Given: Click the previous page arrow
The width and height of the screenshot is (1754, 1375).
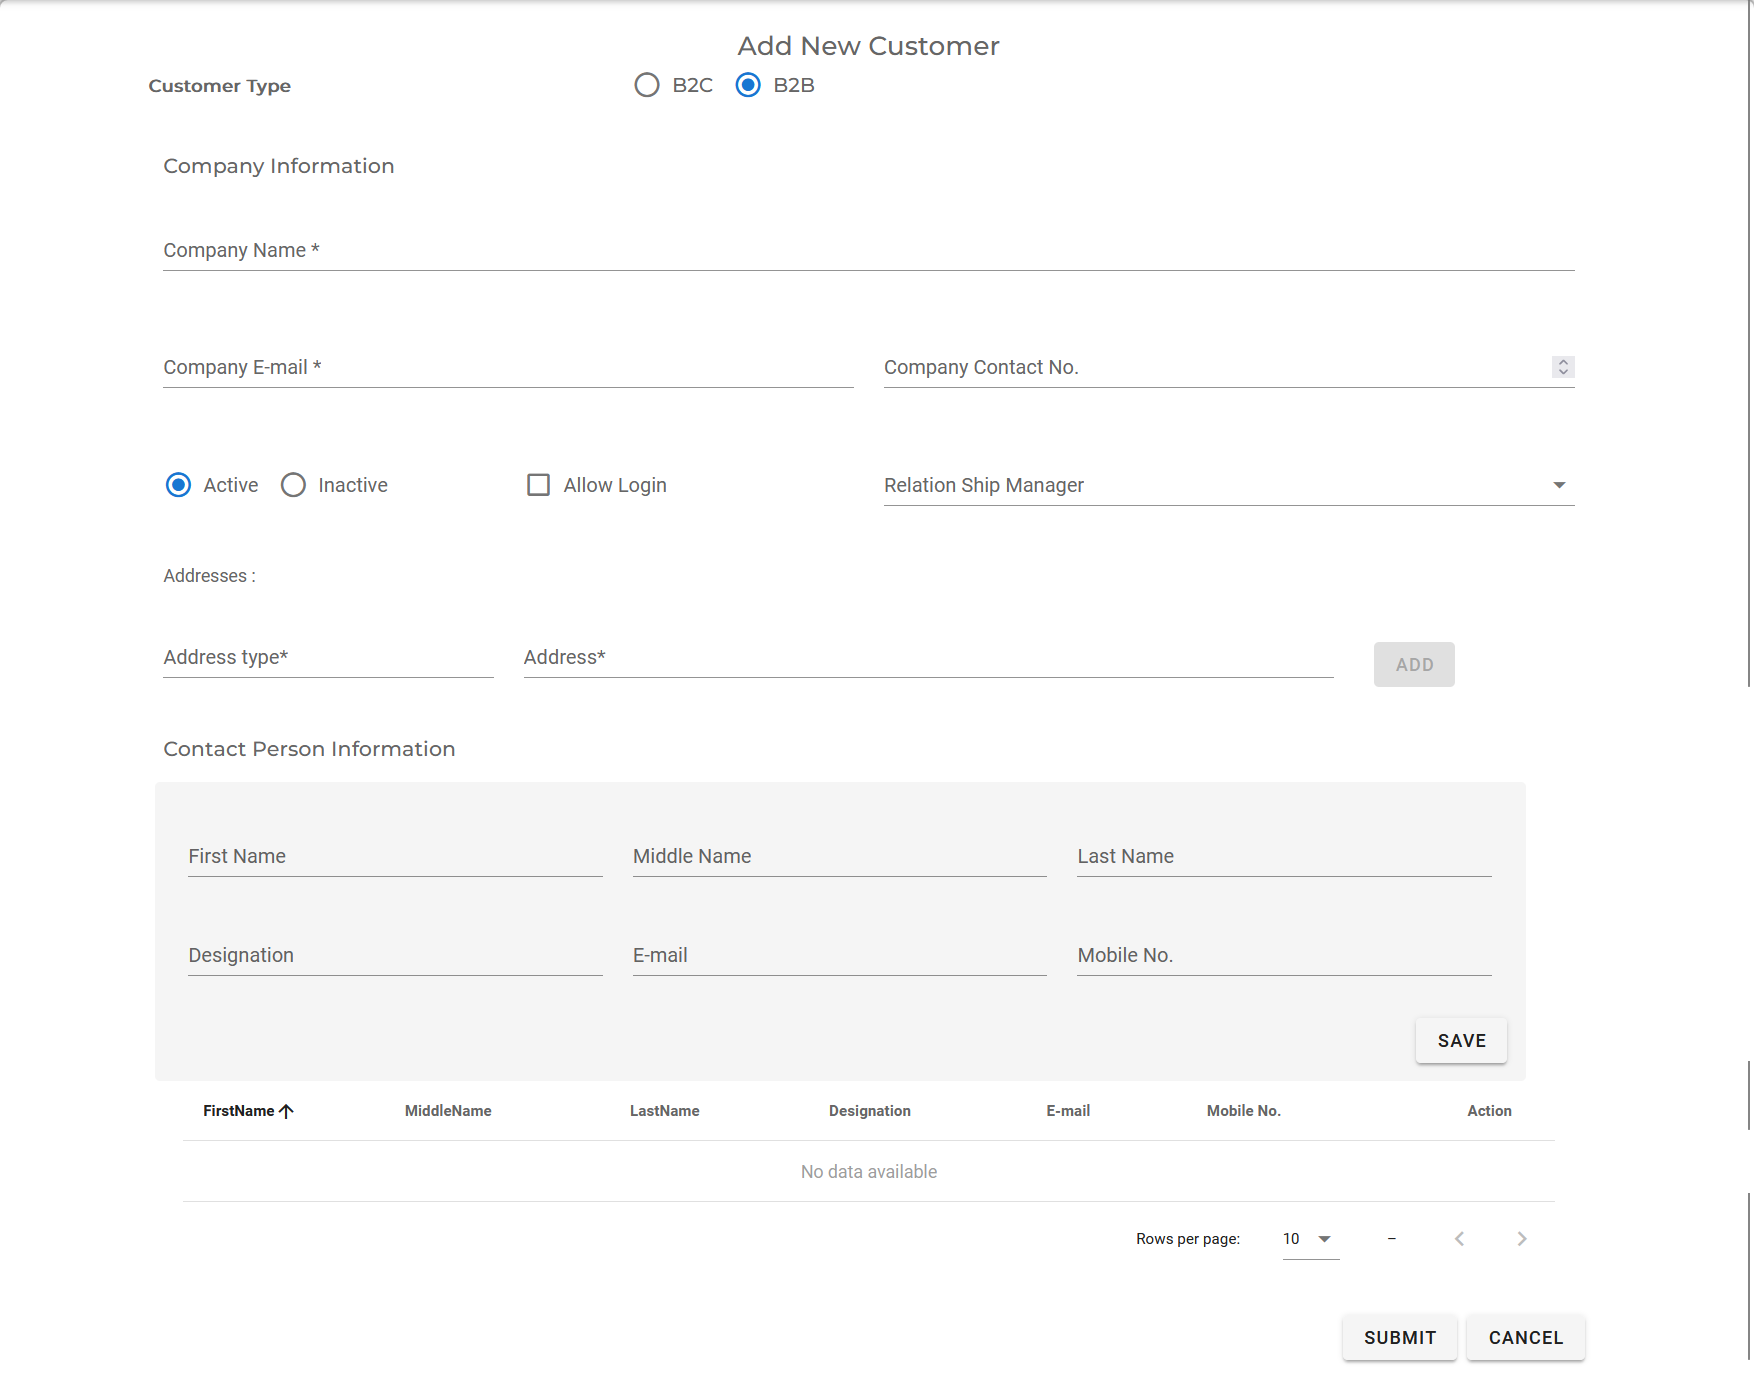Looking at the screenshot, I should click(x=1459, y=1238).
